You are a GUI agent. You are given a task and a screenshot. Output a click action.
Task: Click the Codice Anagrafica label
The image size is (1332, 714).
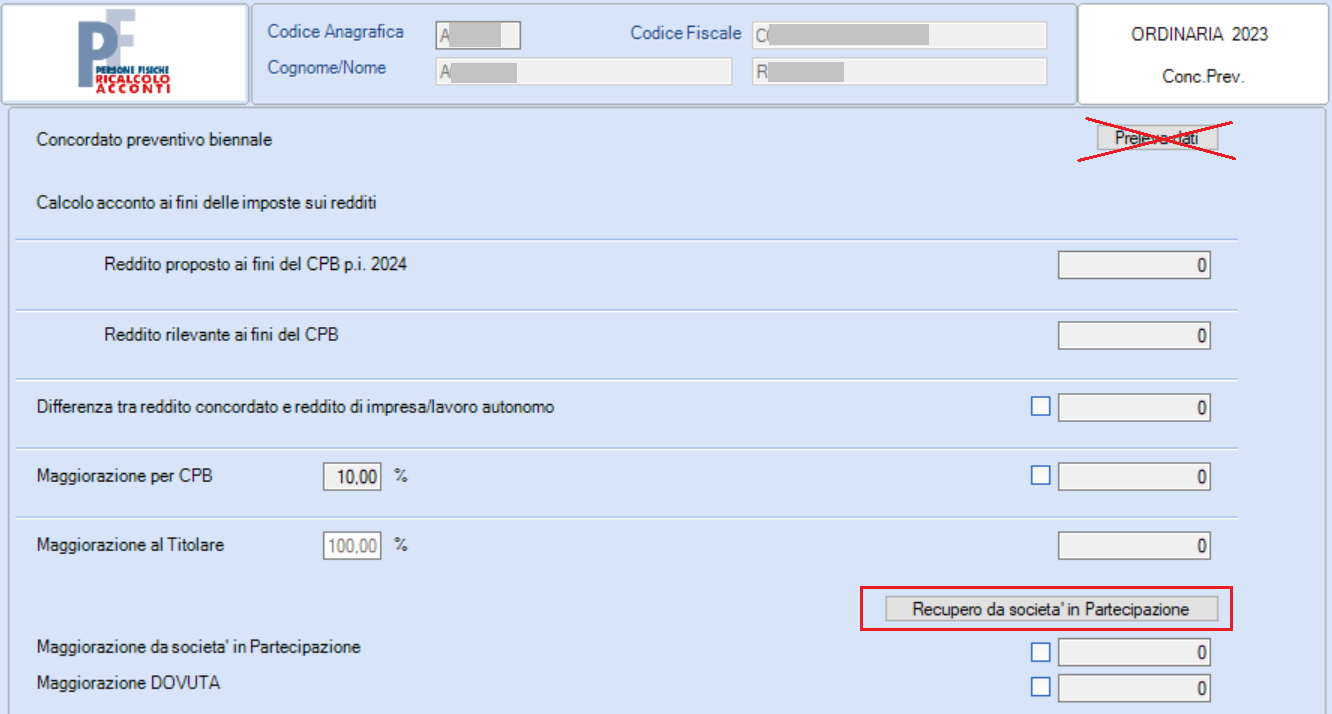[336, 32]
